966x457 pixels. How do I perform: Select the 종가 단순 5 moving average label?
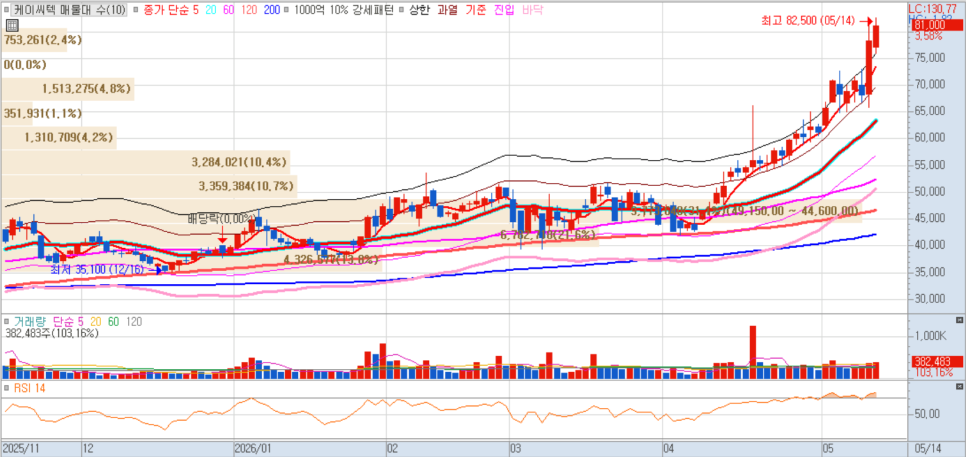pos(170,10)
